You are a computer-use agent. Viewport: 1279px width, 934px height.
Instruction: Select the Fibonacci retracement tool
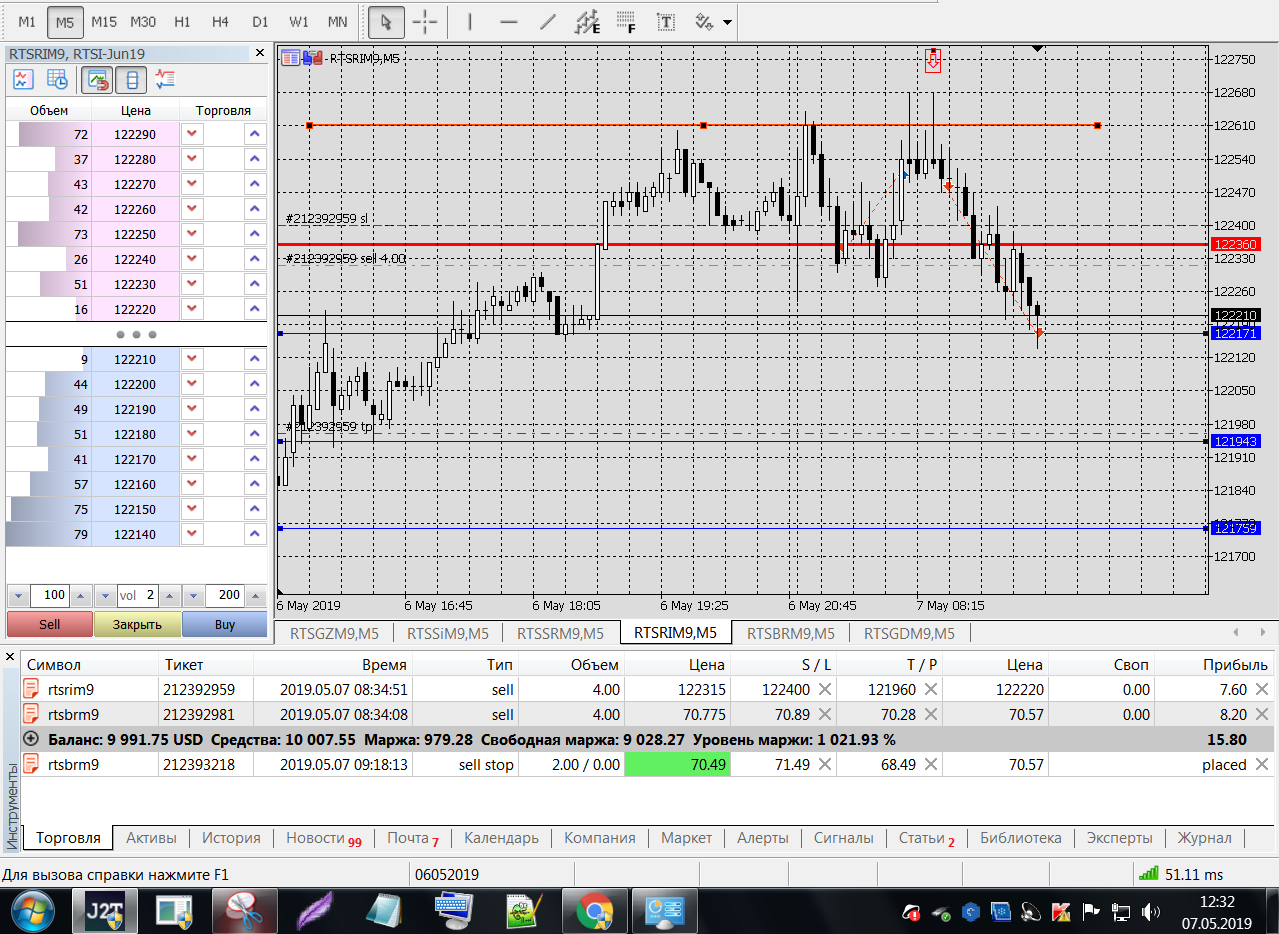pyautogui.click(x=627, y=21)
